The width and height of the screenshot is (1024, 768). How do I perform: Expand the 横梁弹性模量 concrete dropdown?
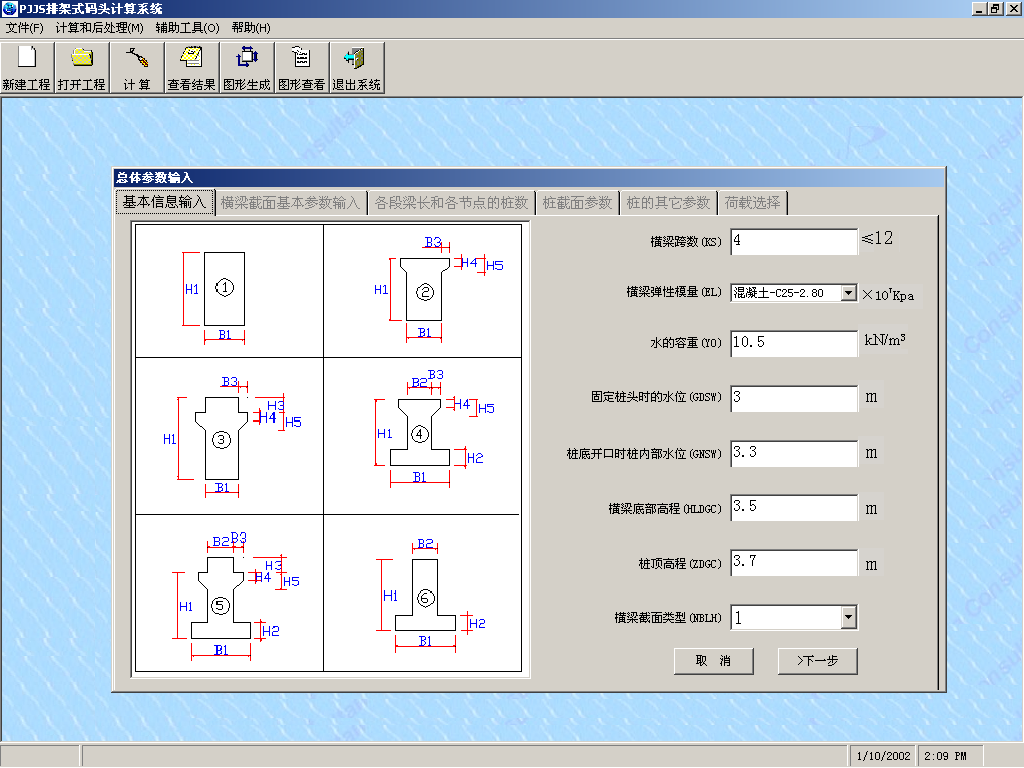click(x=848, y=293)
